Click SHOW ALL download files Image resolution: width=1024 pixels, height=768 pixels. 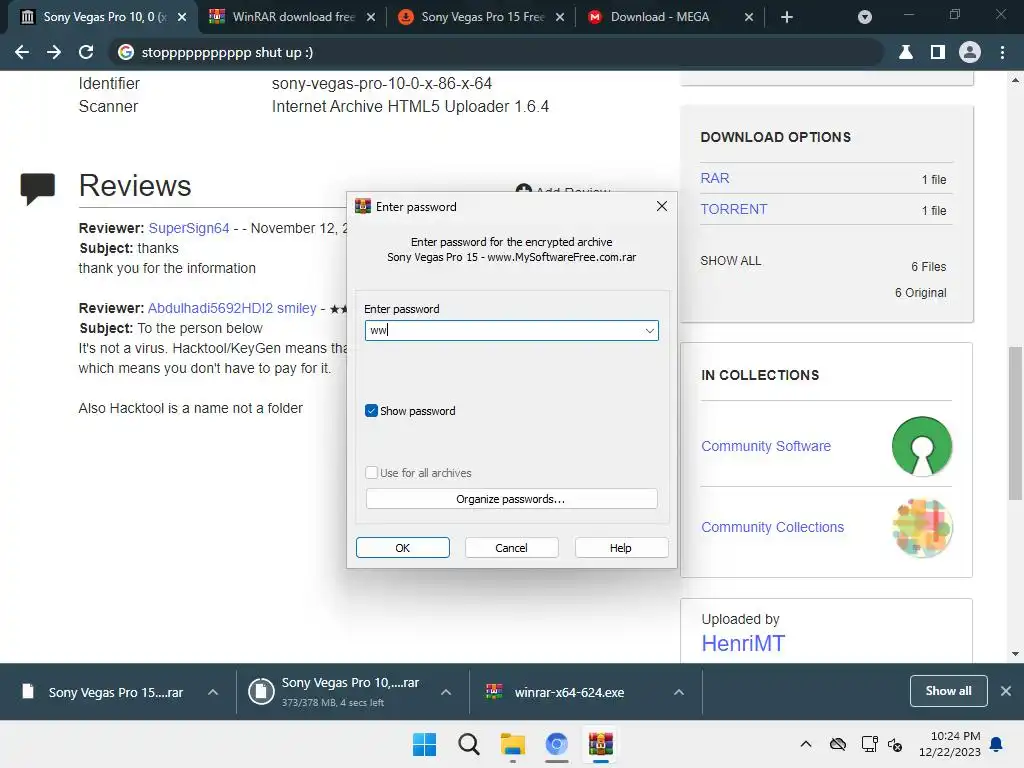731,261
